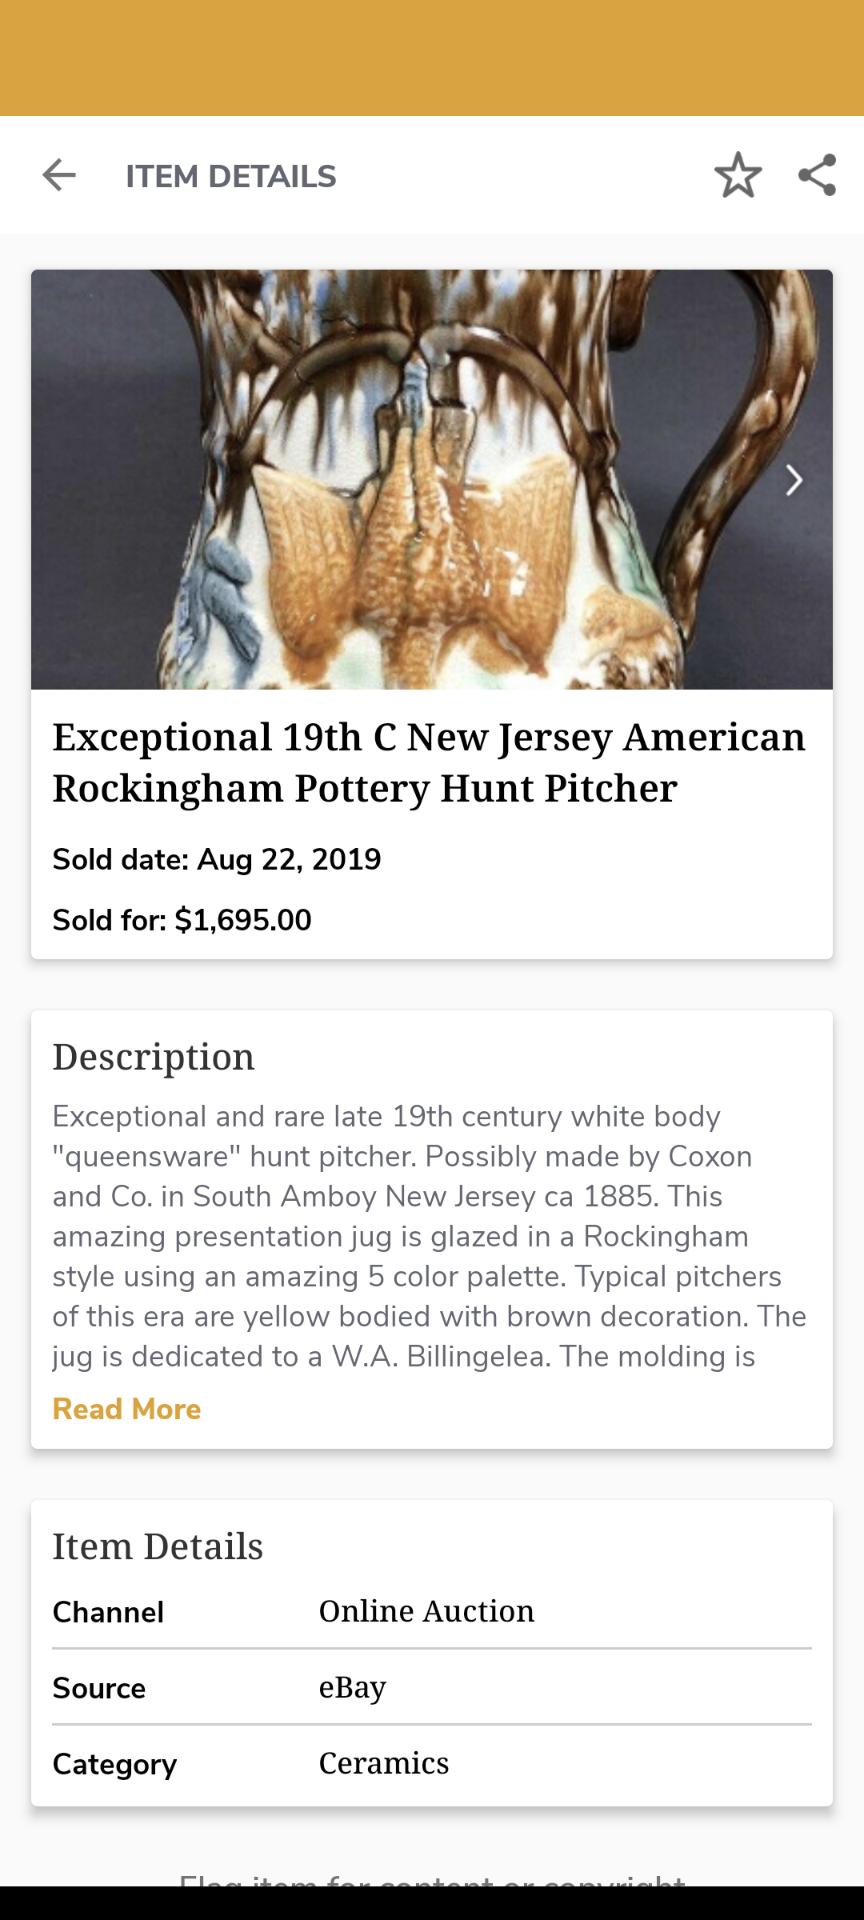The height and width of the screenshot is (1920, 864).
Task: Tap the back arrow icon
Action: pyautogui.click(x=59, y=175)
